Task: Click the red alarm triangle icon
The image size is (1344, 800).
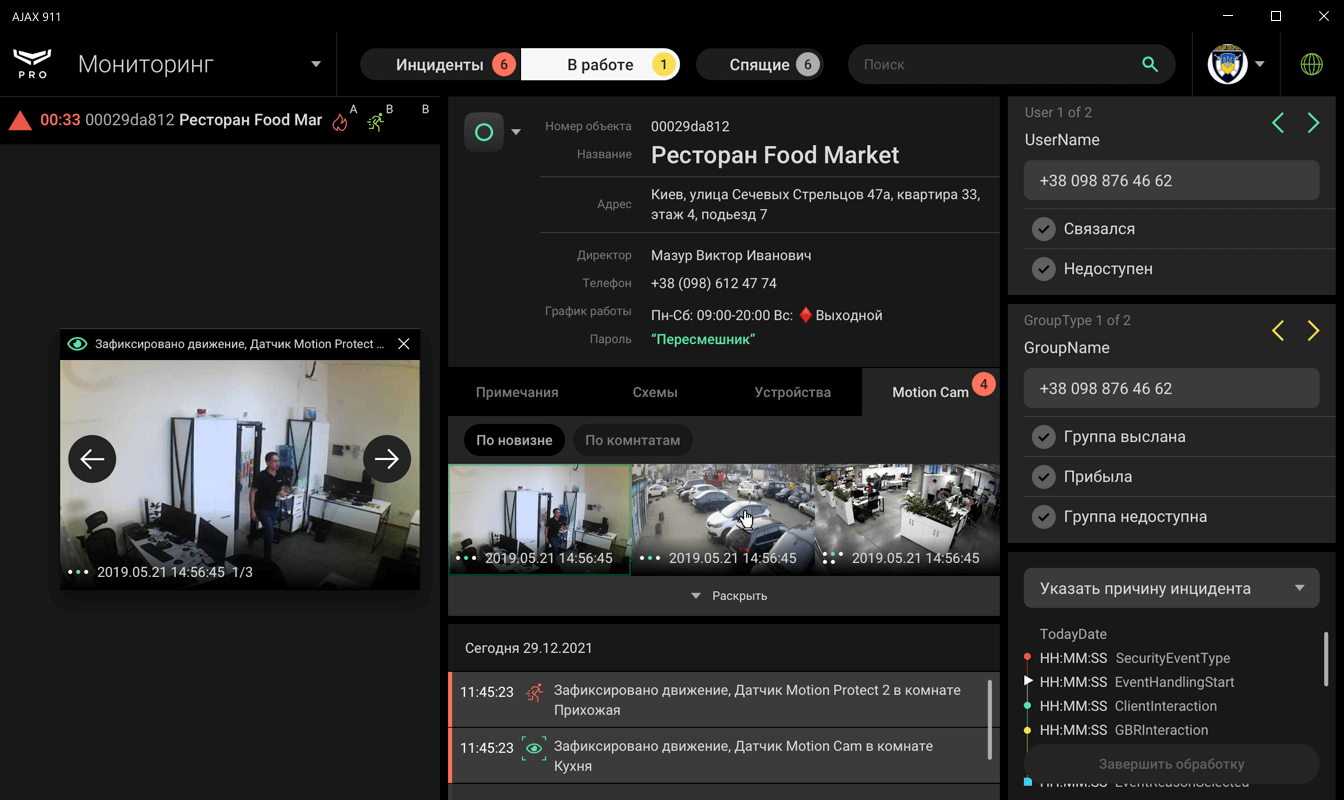Action: pos(20,121)
